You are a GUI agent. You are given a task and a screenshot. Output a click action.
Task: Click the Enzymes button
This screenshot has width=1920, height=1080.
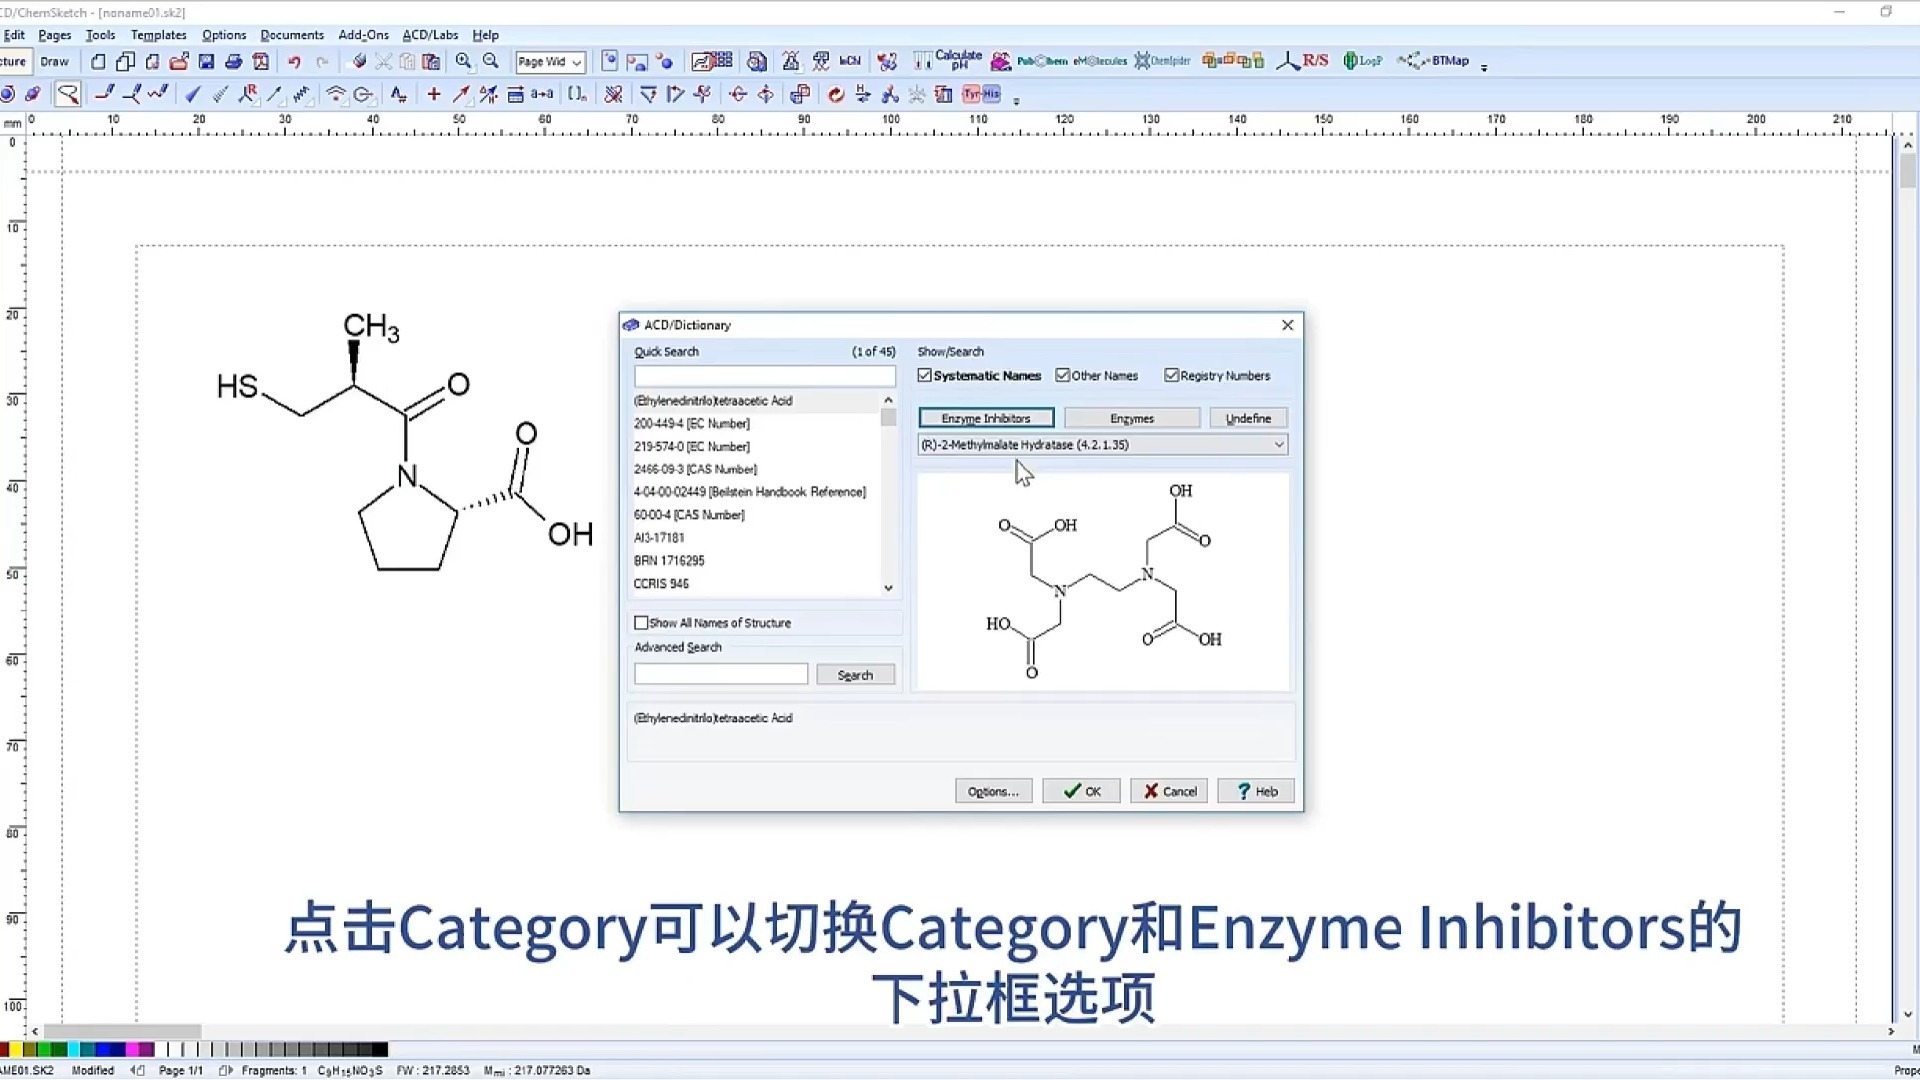pyautogui.click(x=1132, y=418)
